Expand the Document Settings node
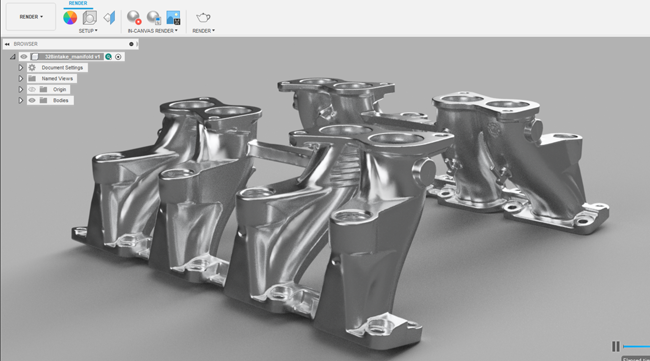This screenshot has height=361, width=650. (x=20, y=68)
